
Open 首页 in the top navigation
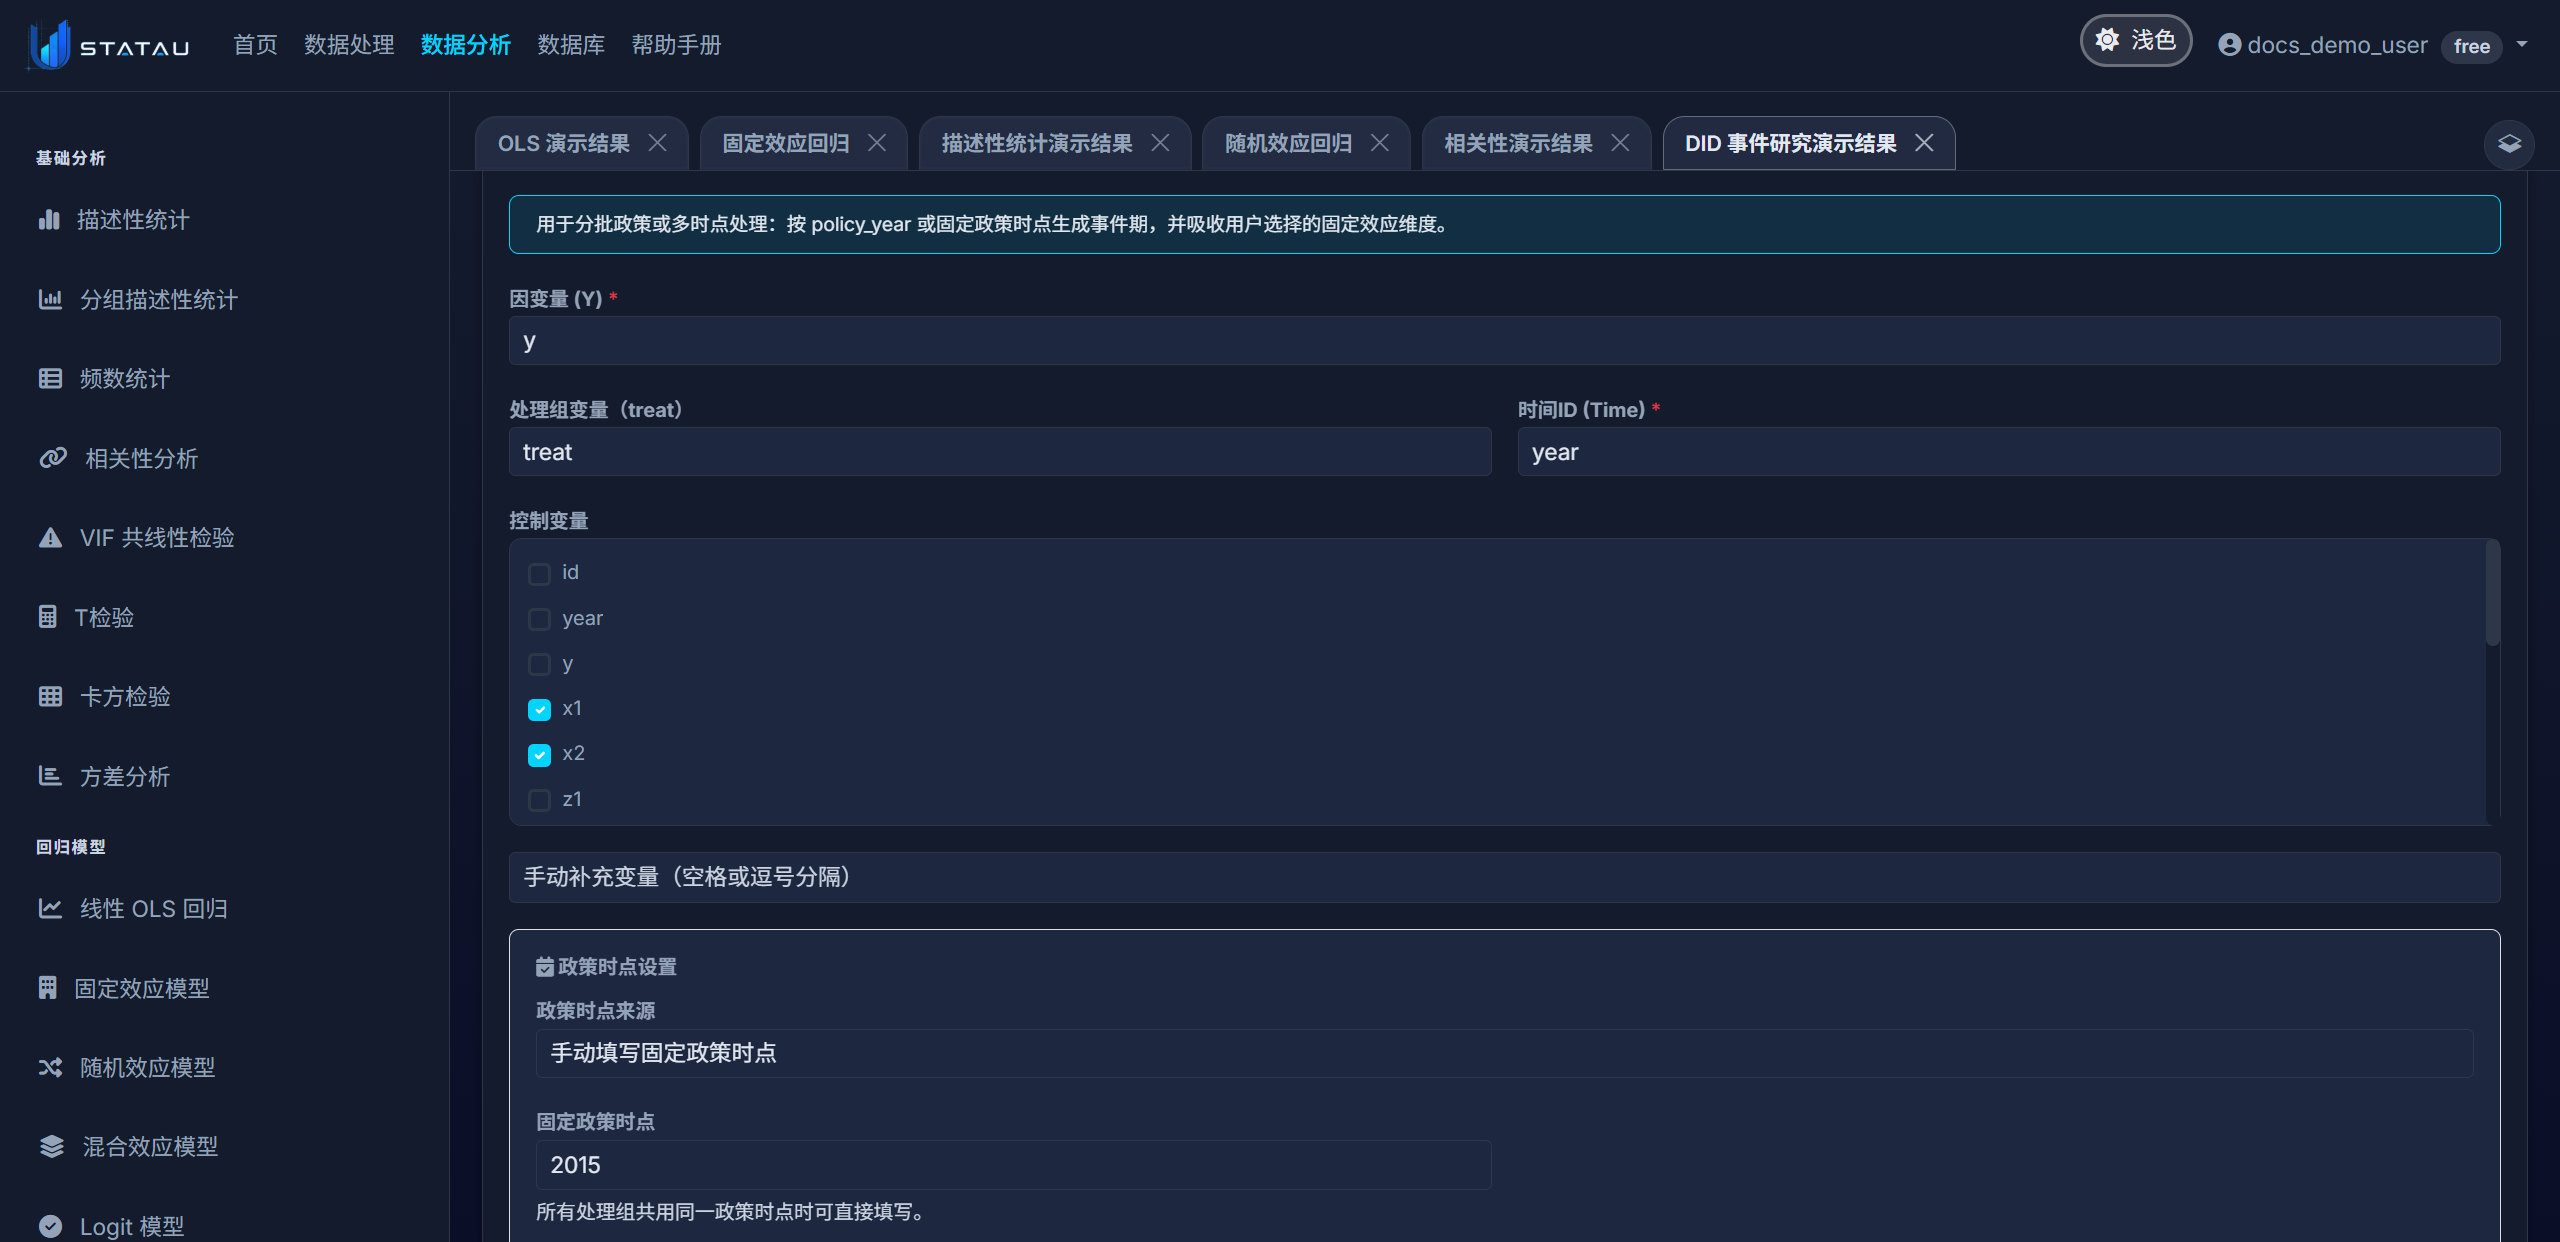[x=255, y=45]
